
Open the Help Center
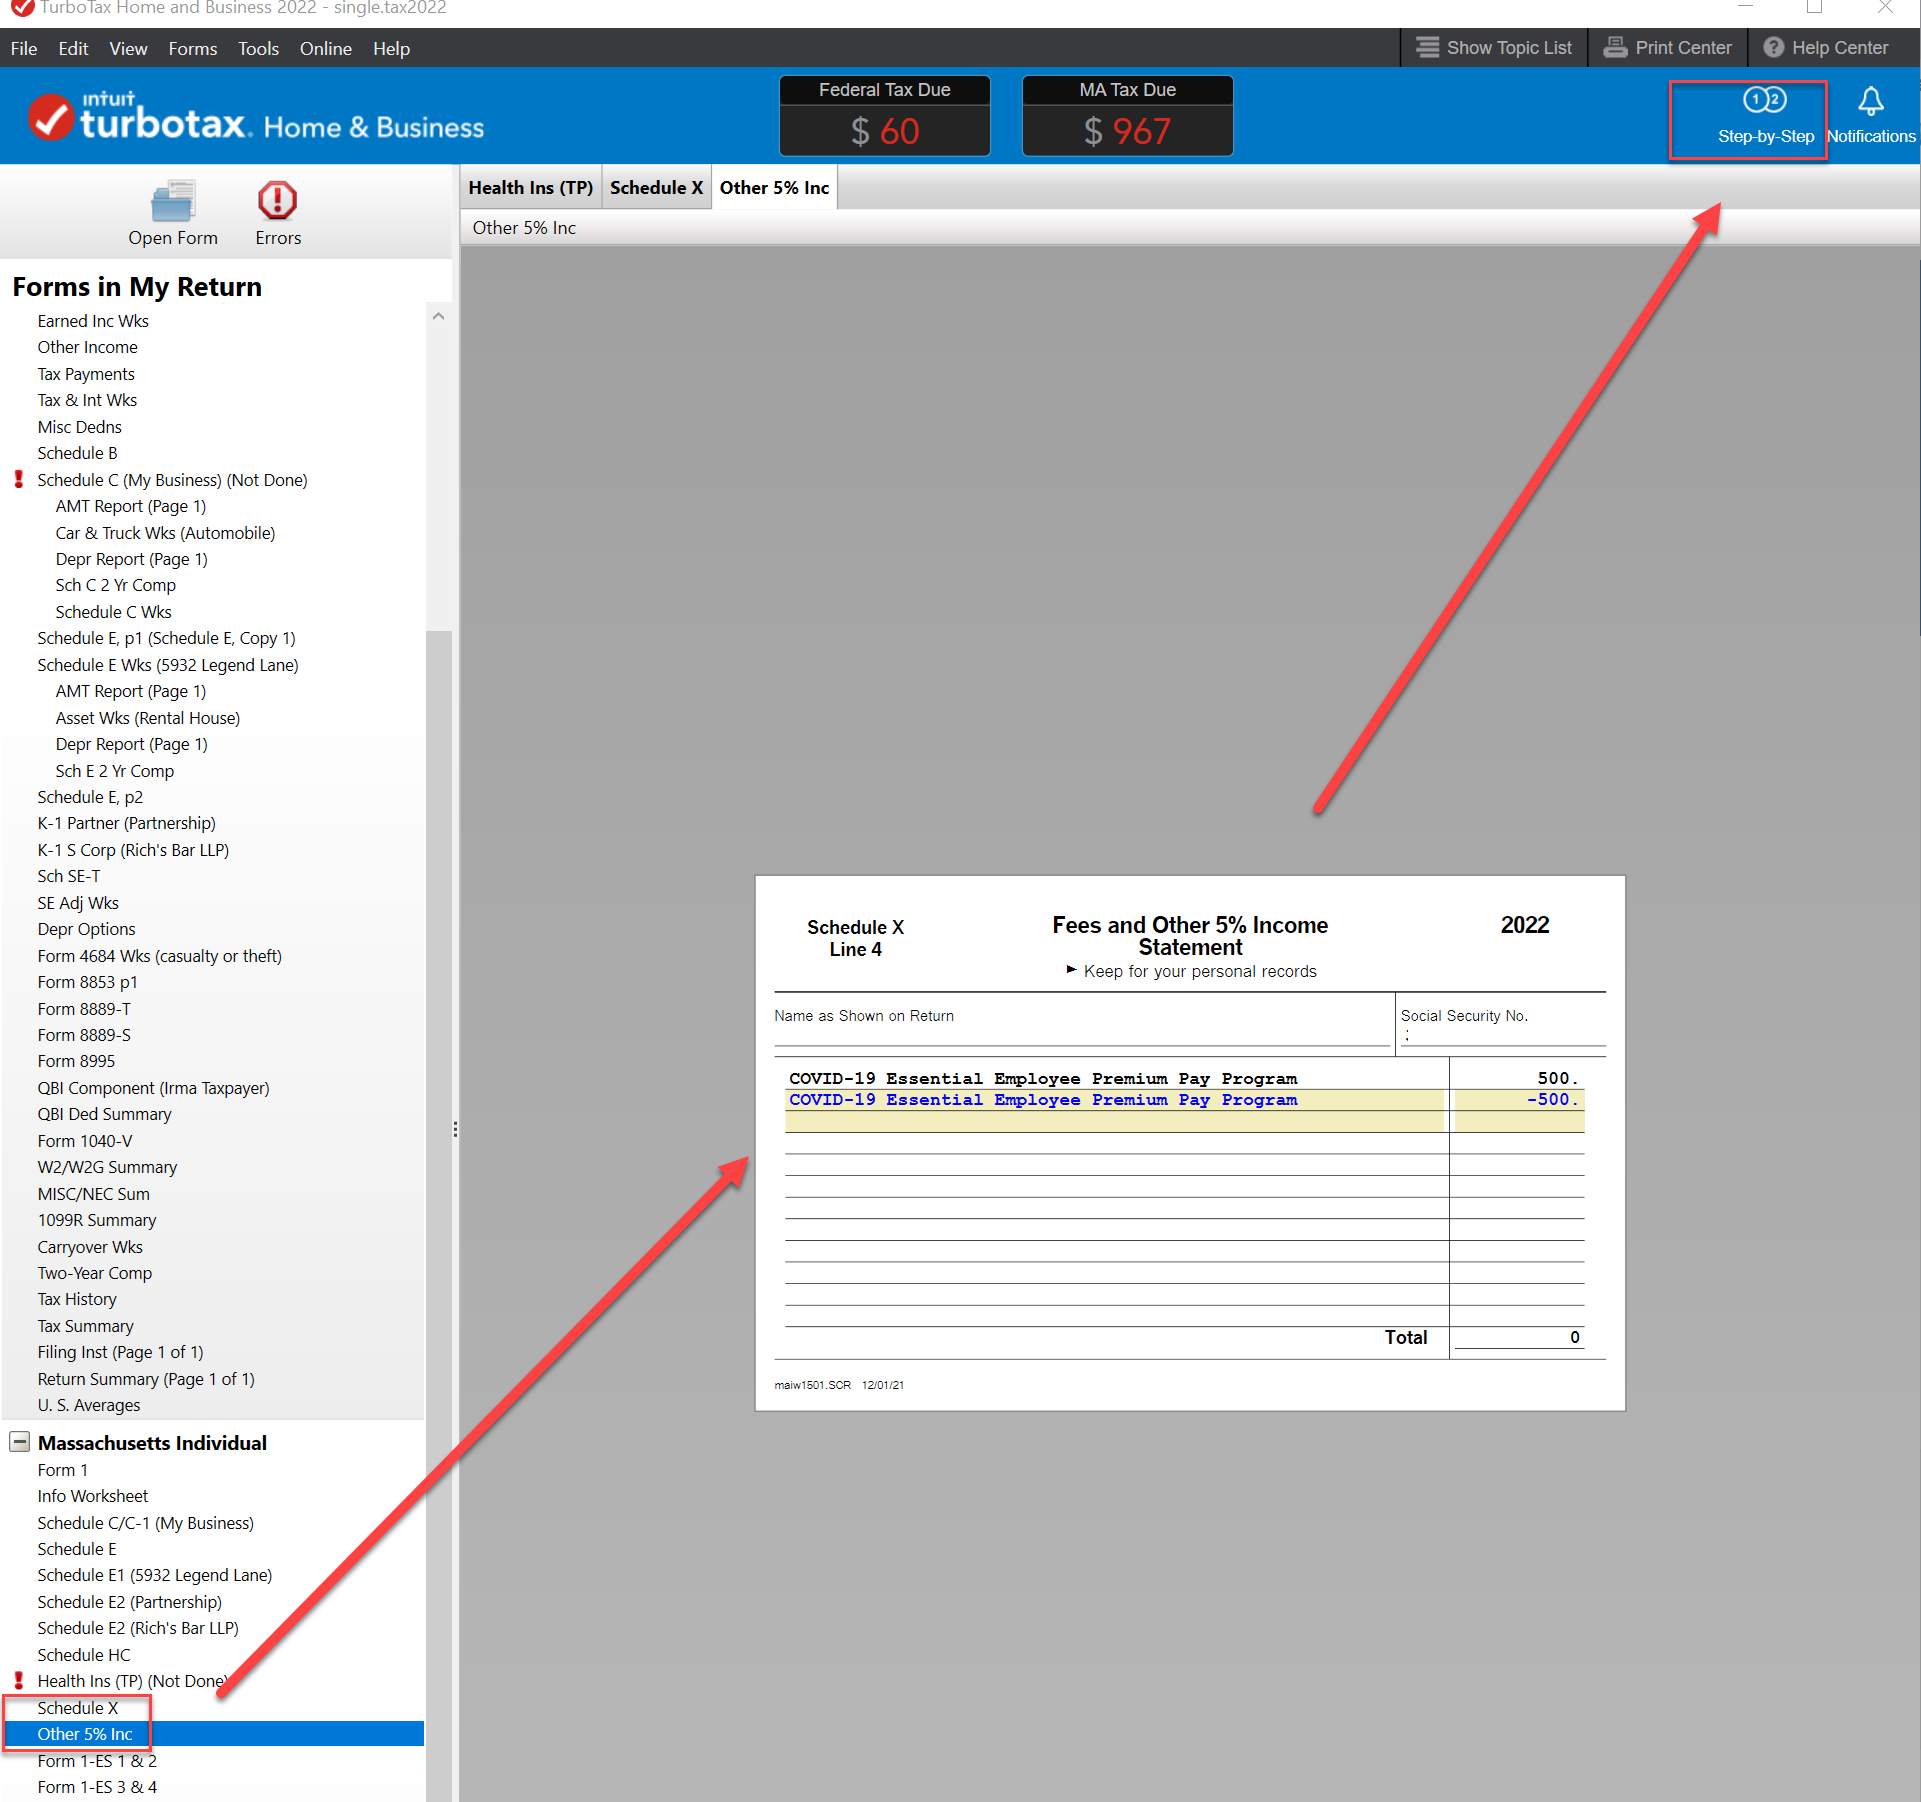pyautogui.click(x=1826, y=48)
